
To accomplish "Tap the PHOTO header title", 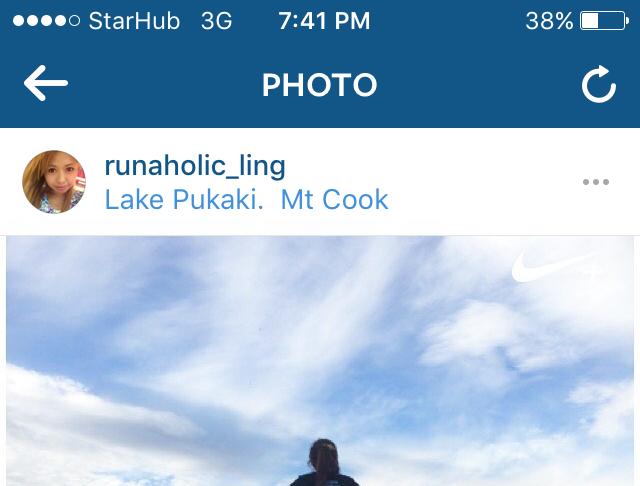I will pyautogui.click(x=320, y=85).
